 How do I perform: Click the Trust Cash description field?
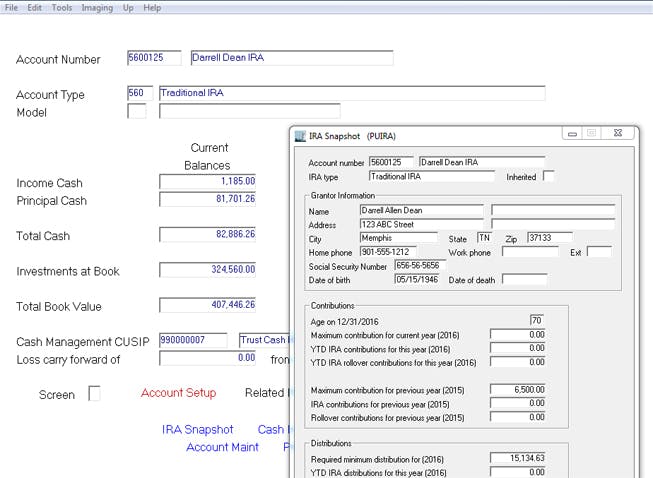click(x=264, y=340)
